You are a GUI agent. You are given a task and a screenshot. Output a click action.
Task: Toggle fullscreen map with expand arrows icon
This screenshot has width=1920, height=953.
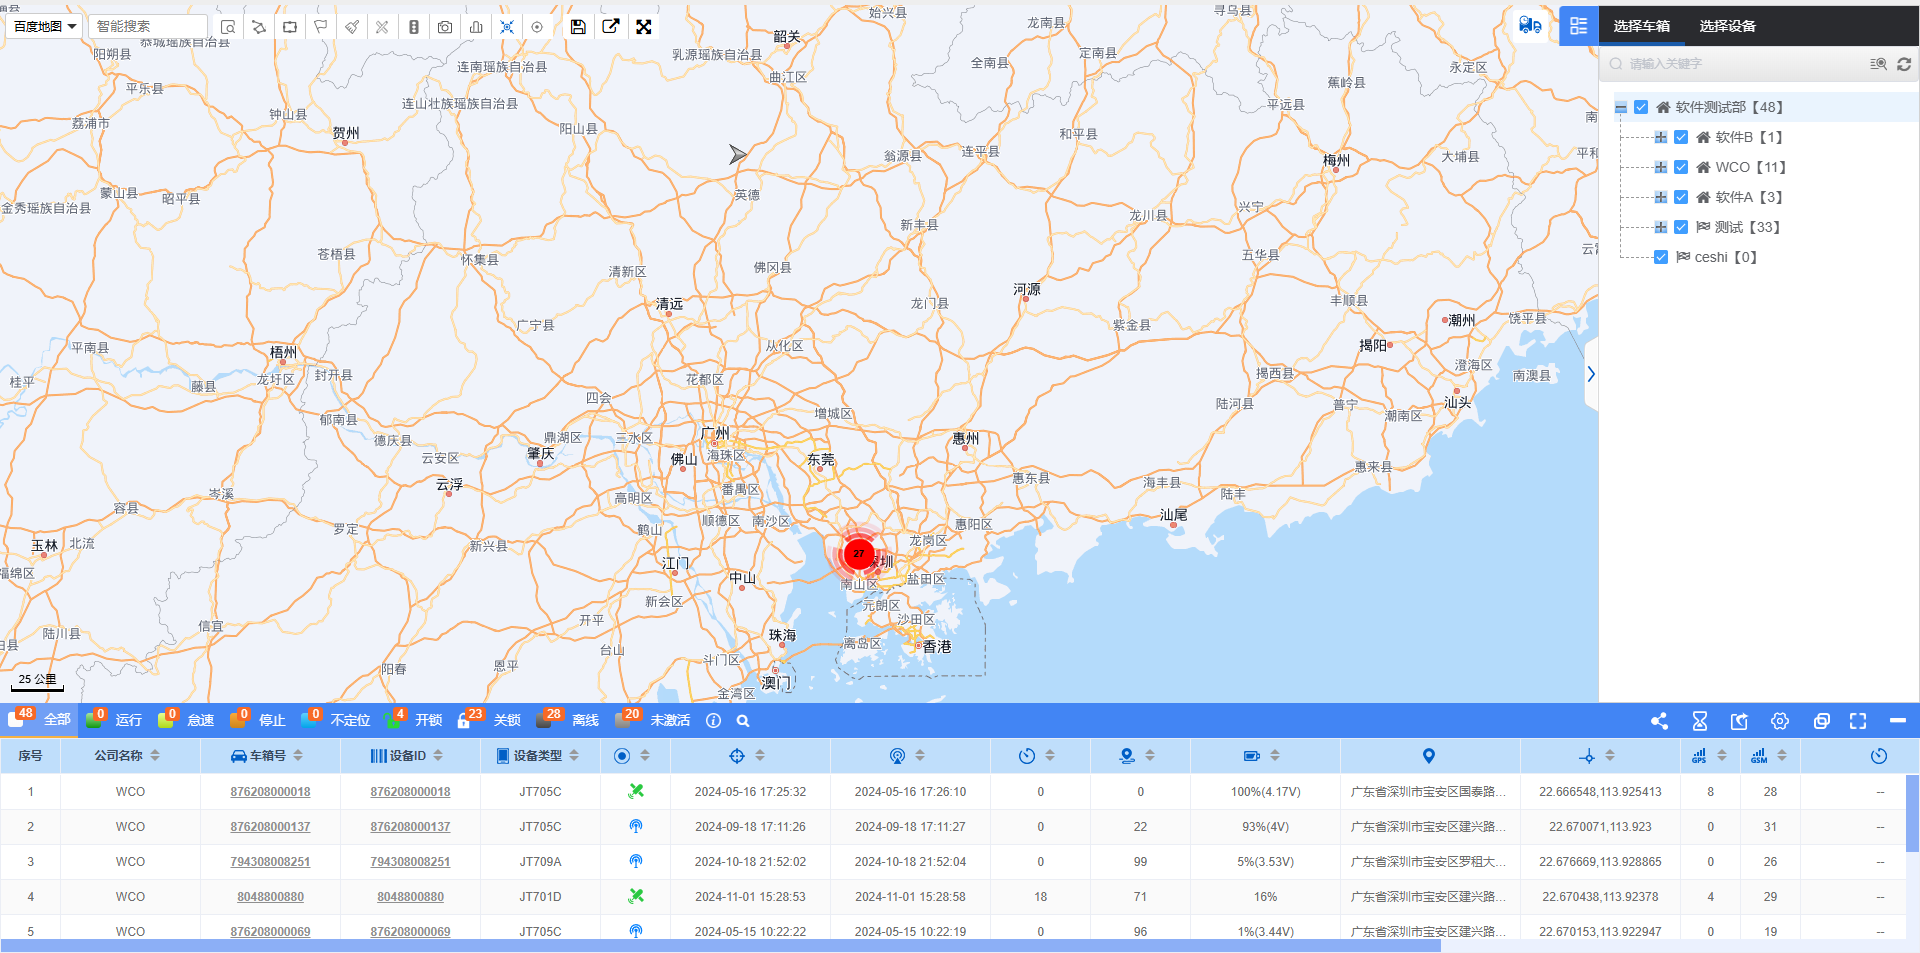(x=644, y=27)
